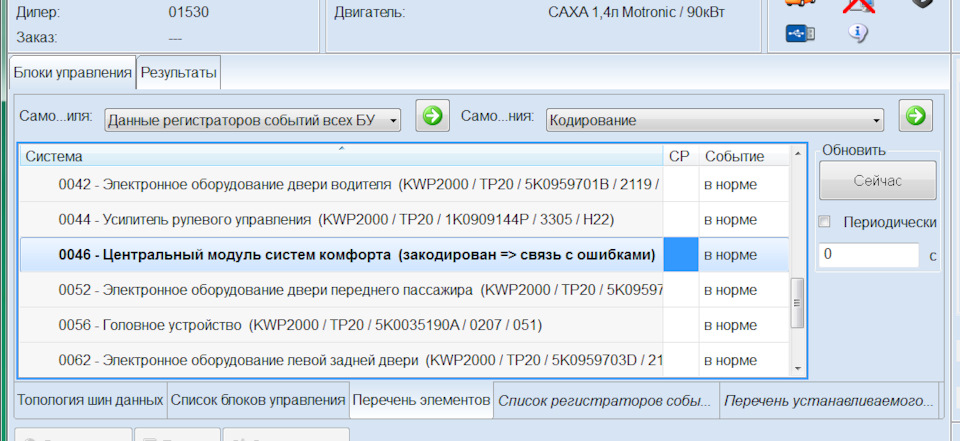Open Топология шин данных tab
Viewport: 960px width, 441px height.
tap(90, 401)
